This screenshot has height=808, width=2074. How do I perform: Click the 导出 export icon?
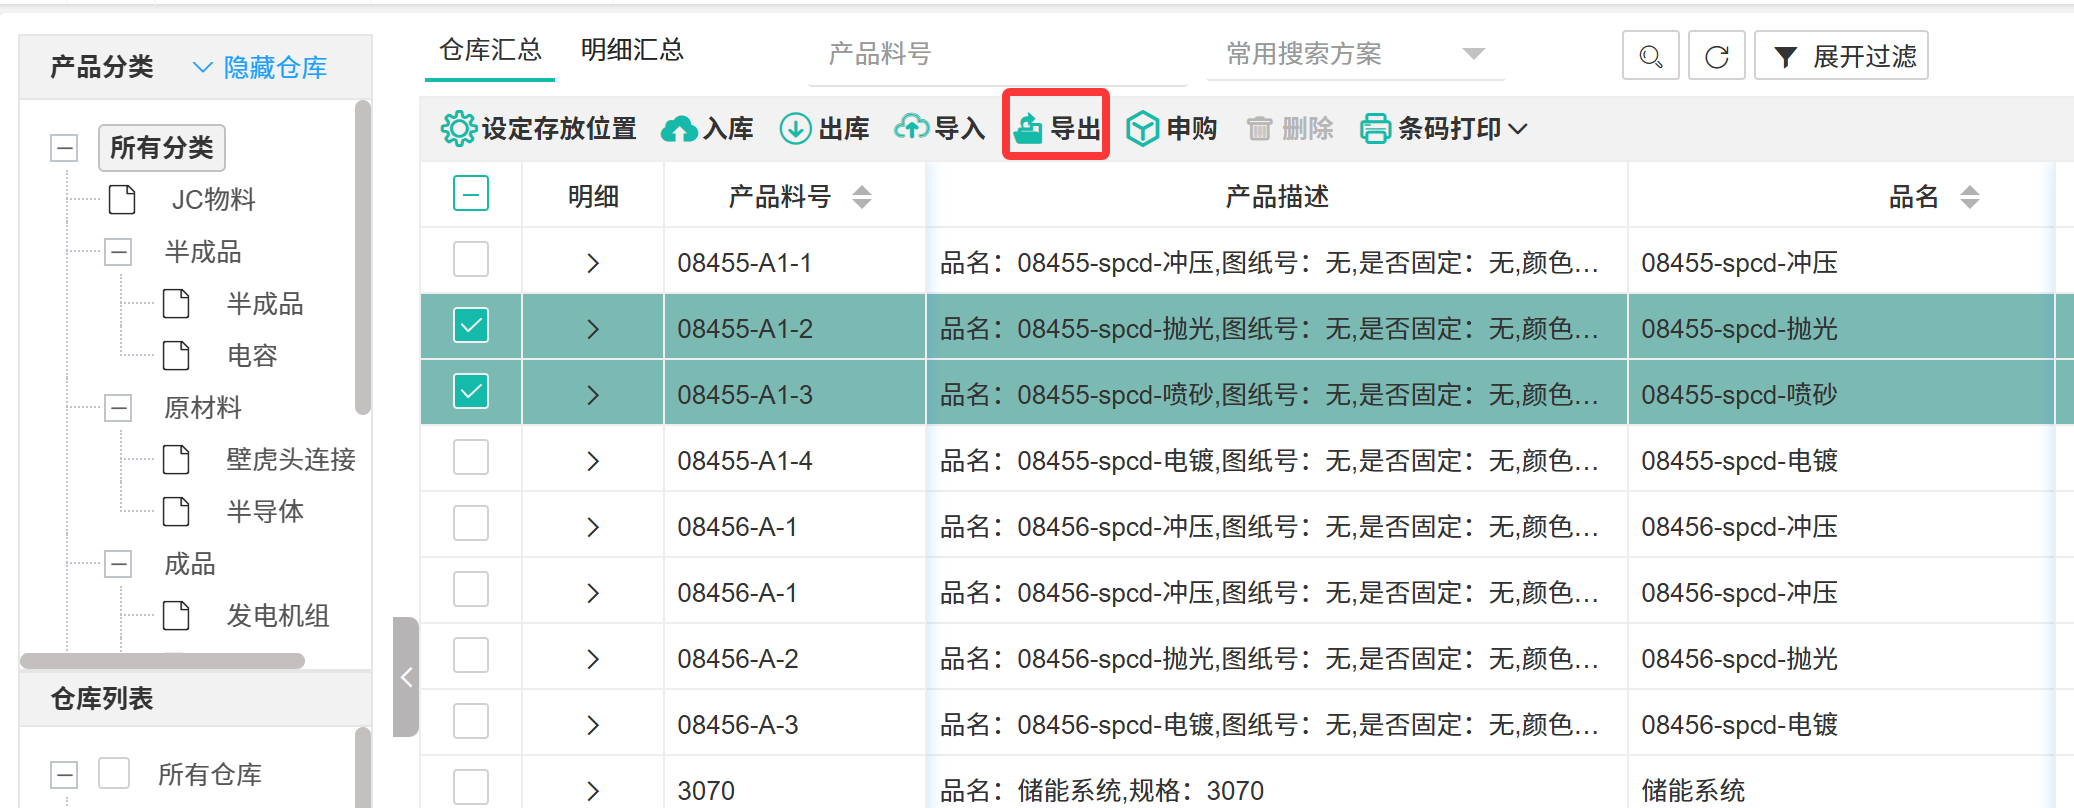1028,129
